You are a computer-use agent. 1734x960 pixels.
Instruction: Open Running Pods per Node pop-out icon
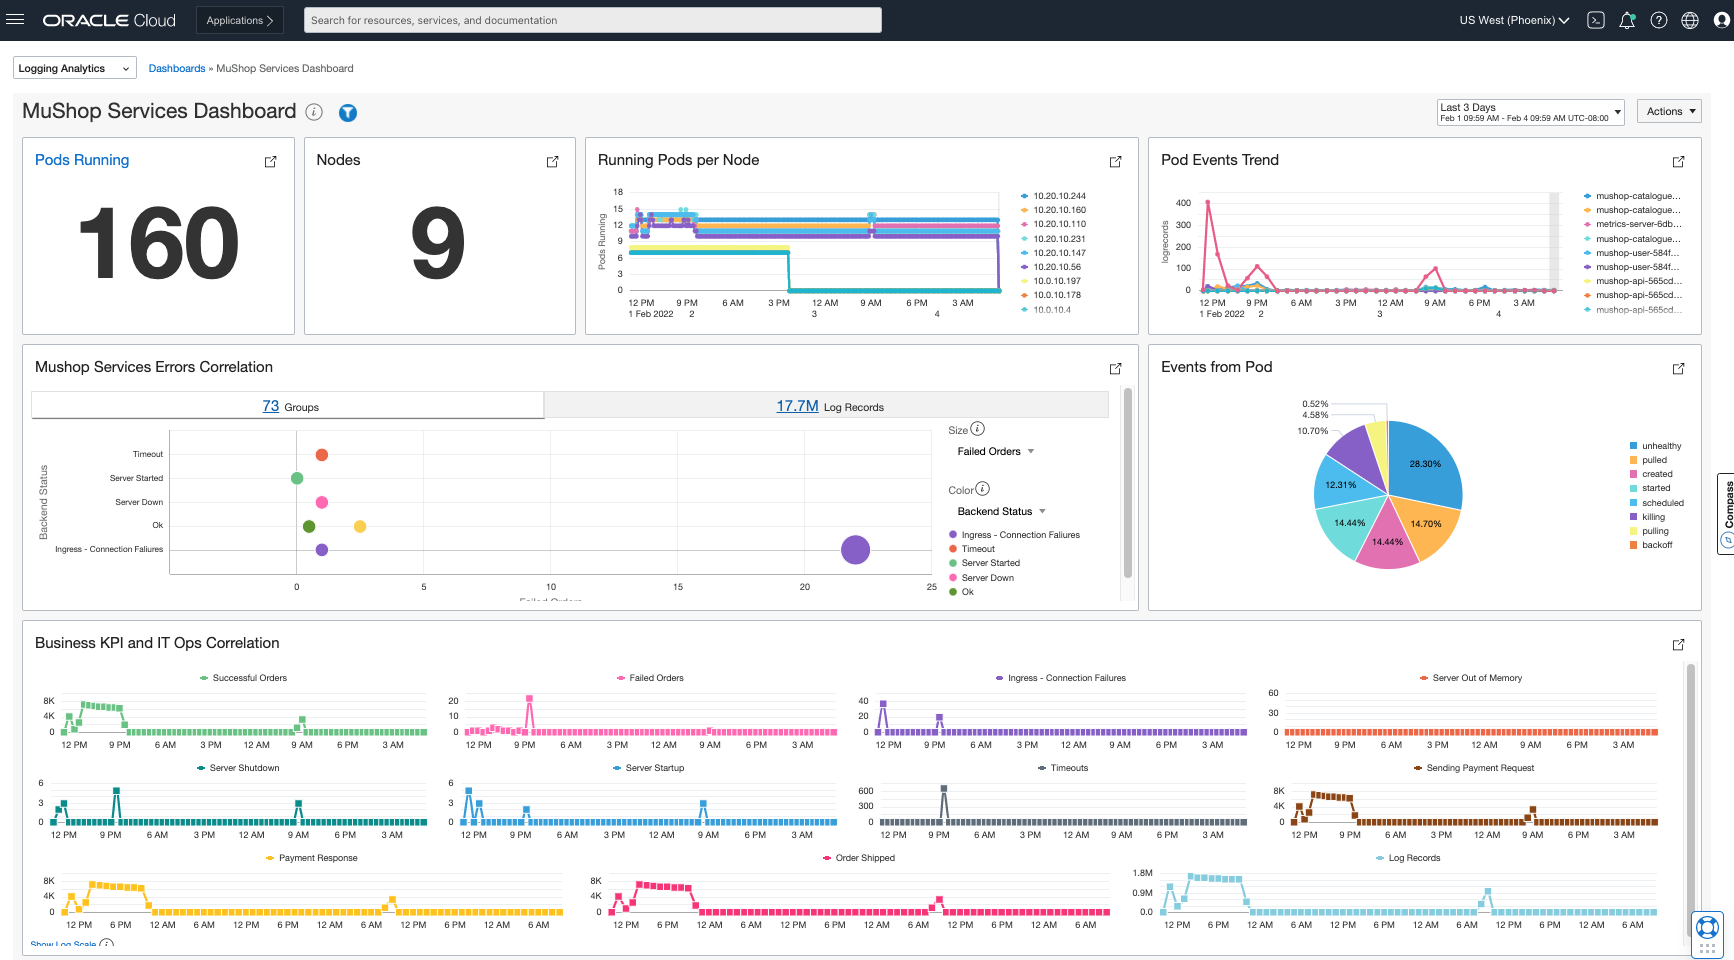pyautogui.click(x=1115, y=161)
